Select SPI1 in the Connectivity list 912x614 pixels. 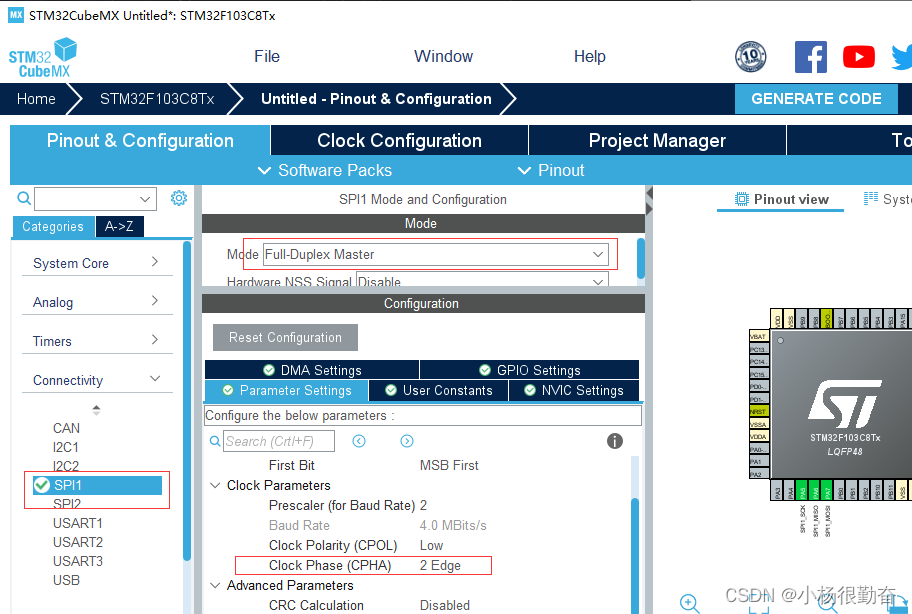click(x=98, y=485)
